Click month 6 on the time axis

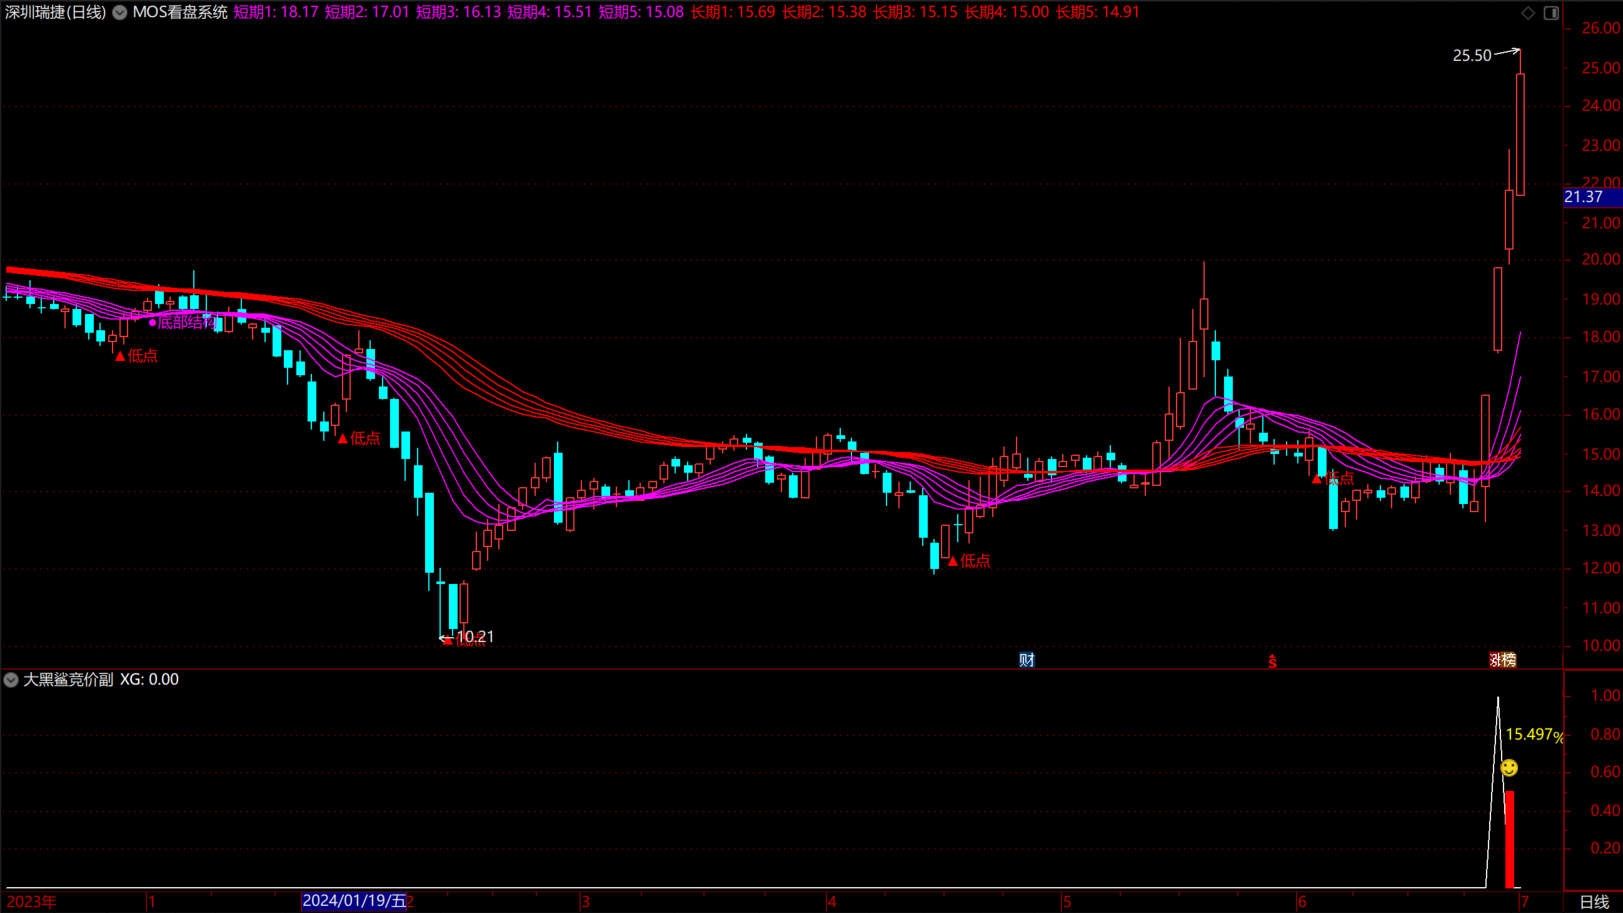point(1302,902)
